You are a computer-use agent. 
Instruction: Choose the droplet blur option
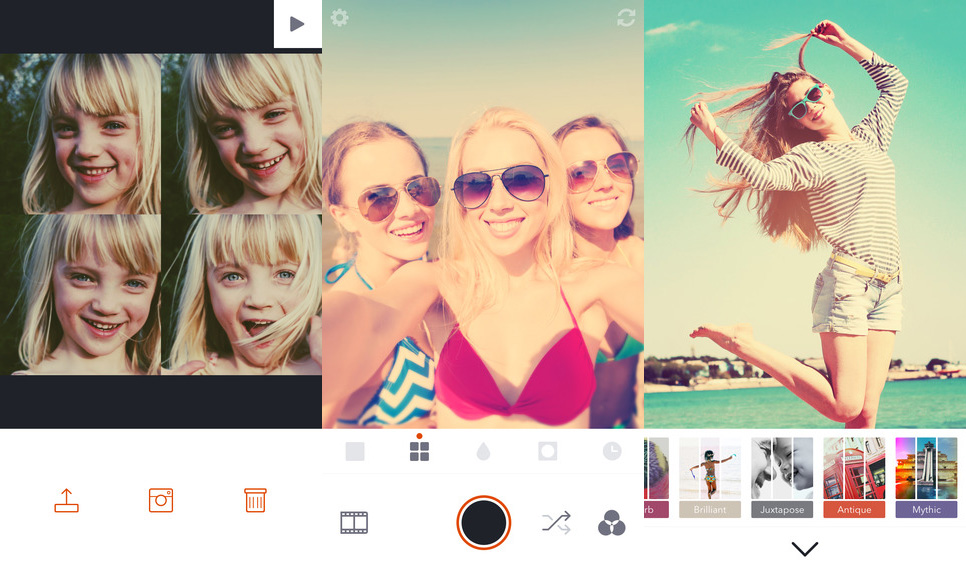(x=484, y=451)
